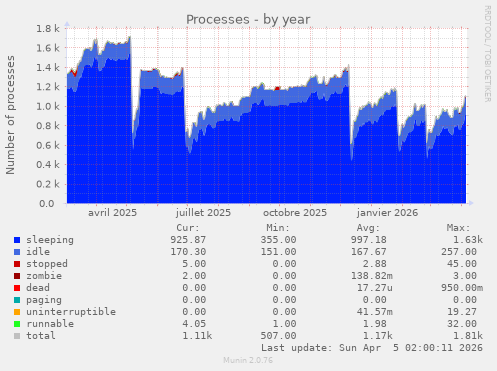Click the 'sleeping' legend label
Screen dimensions: 497x371
coord(50,240)
